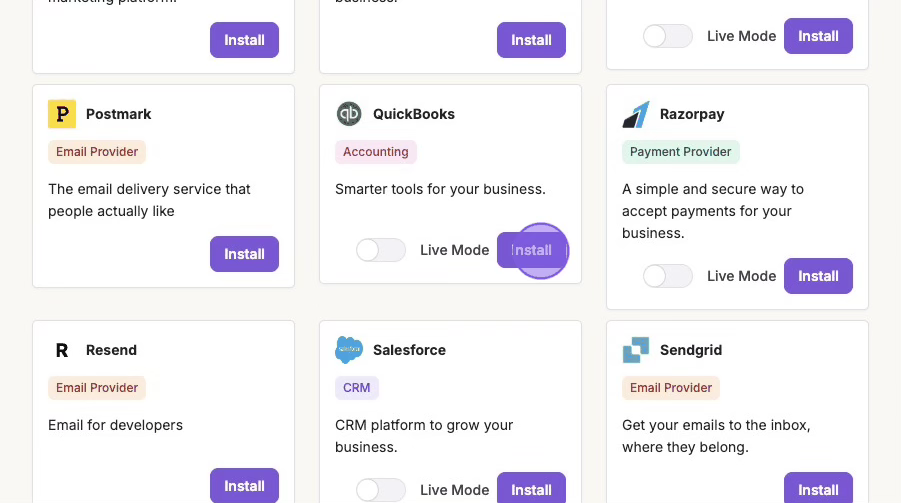This screenshot has height=503, width=901.
Task: Click the Razorpay logo icon
Action: pos(636,114)
